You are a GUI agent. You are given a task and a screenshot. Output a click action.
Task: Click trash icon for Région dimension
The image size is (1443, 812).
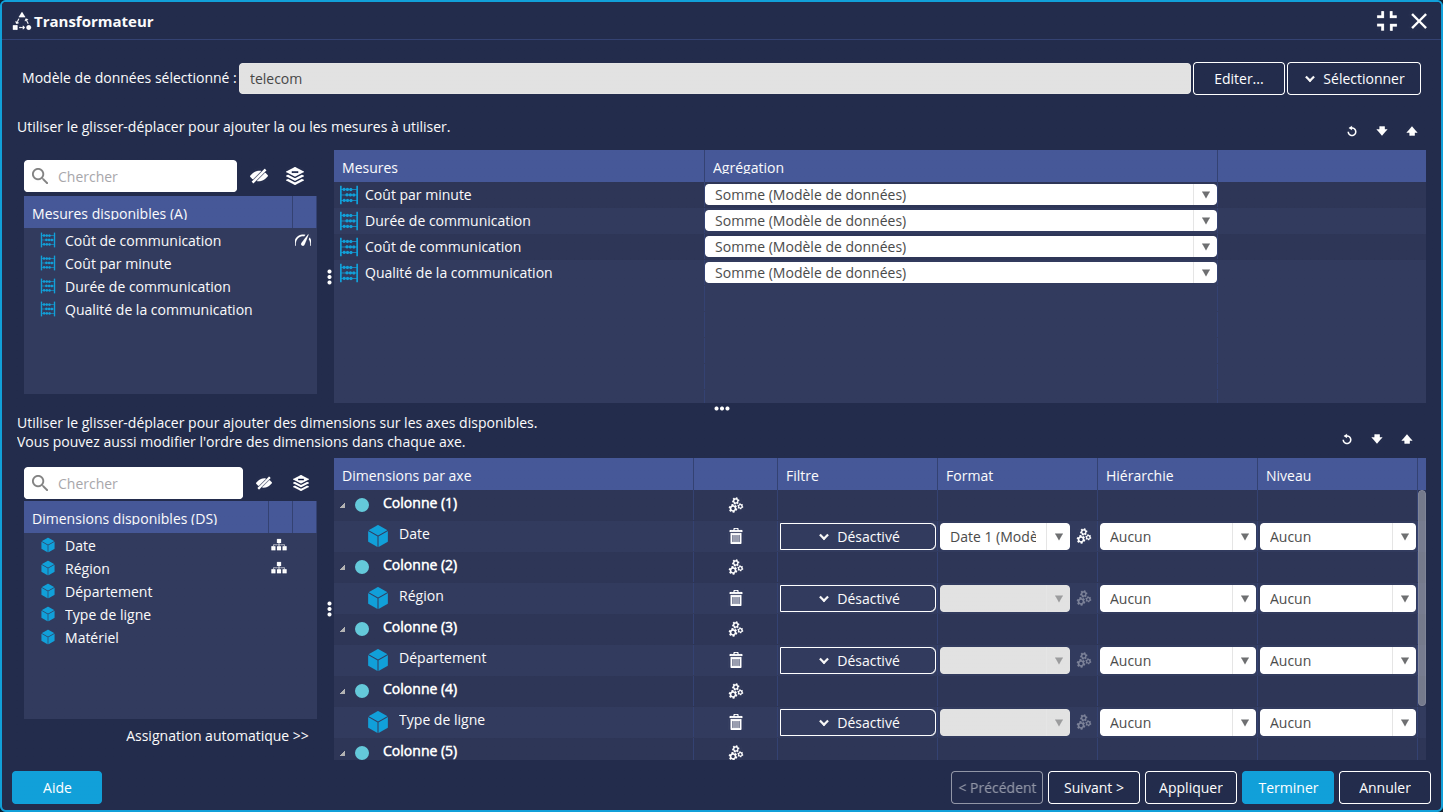[x=736, y=598]
